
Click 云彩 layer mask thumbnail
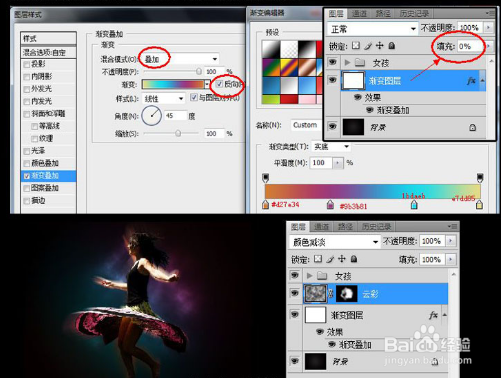[x=347, y=294]
